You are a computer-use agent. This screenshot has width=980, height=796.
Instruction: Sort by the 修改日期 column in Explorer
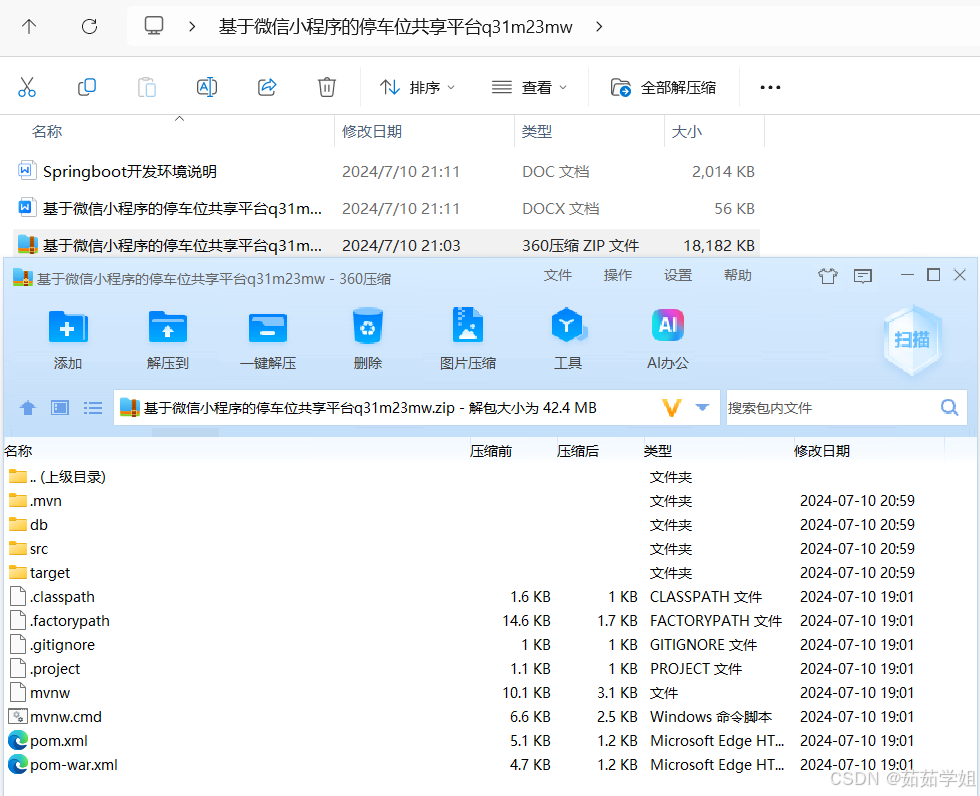[372, 132]
